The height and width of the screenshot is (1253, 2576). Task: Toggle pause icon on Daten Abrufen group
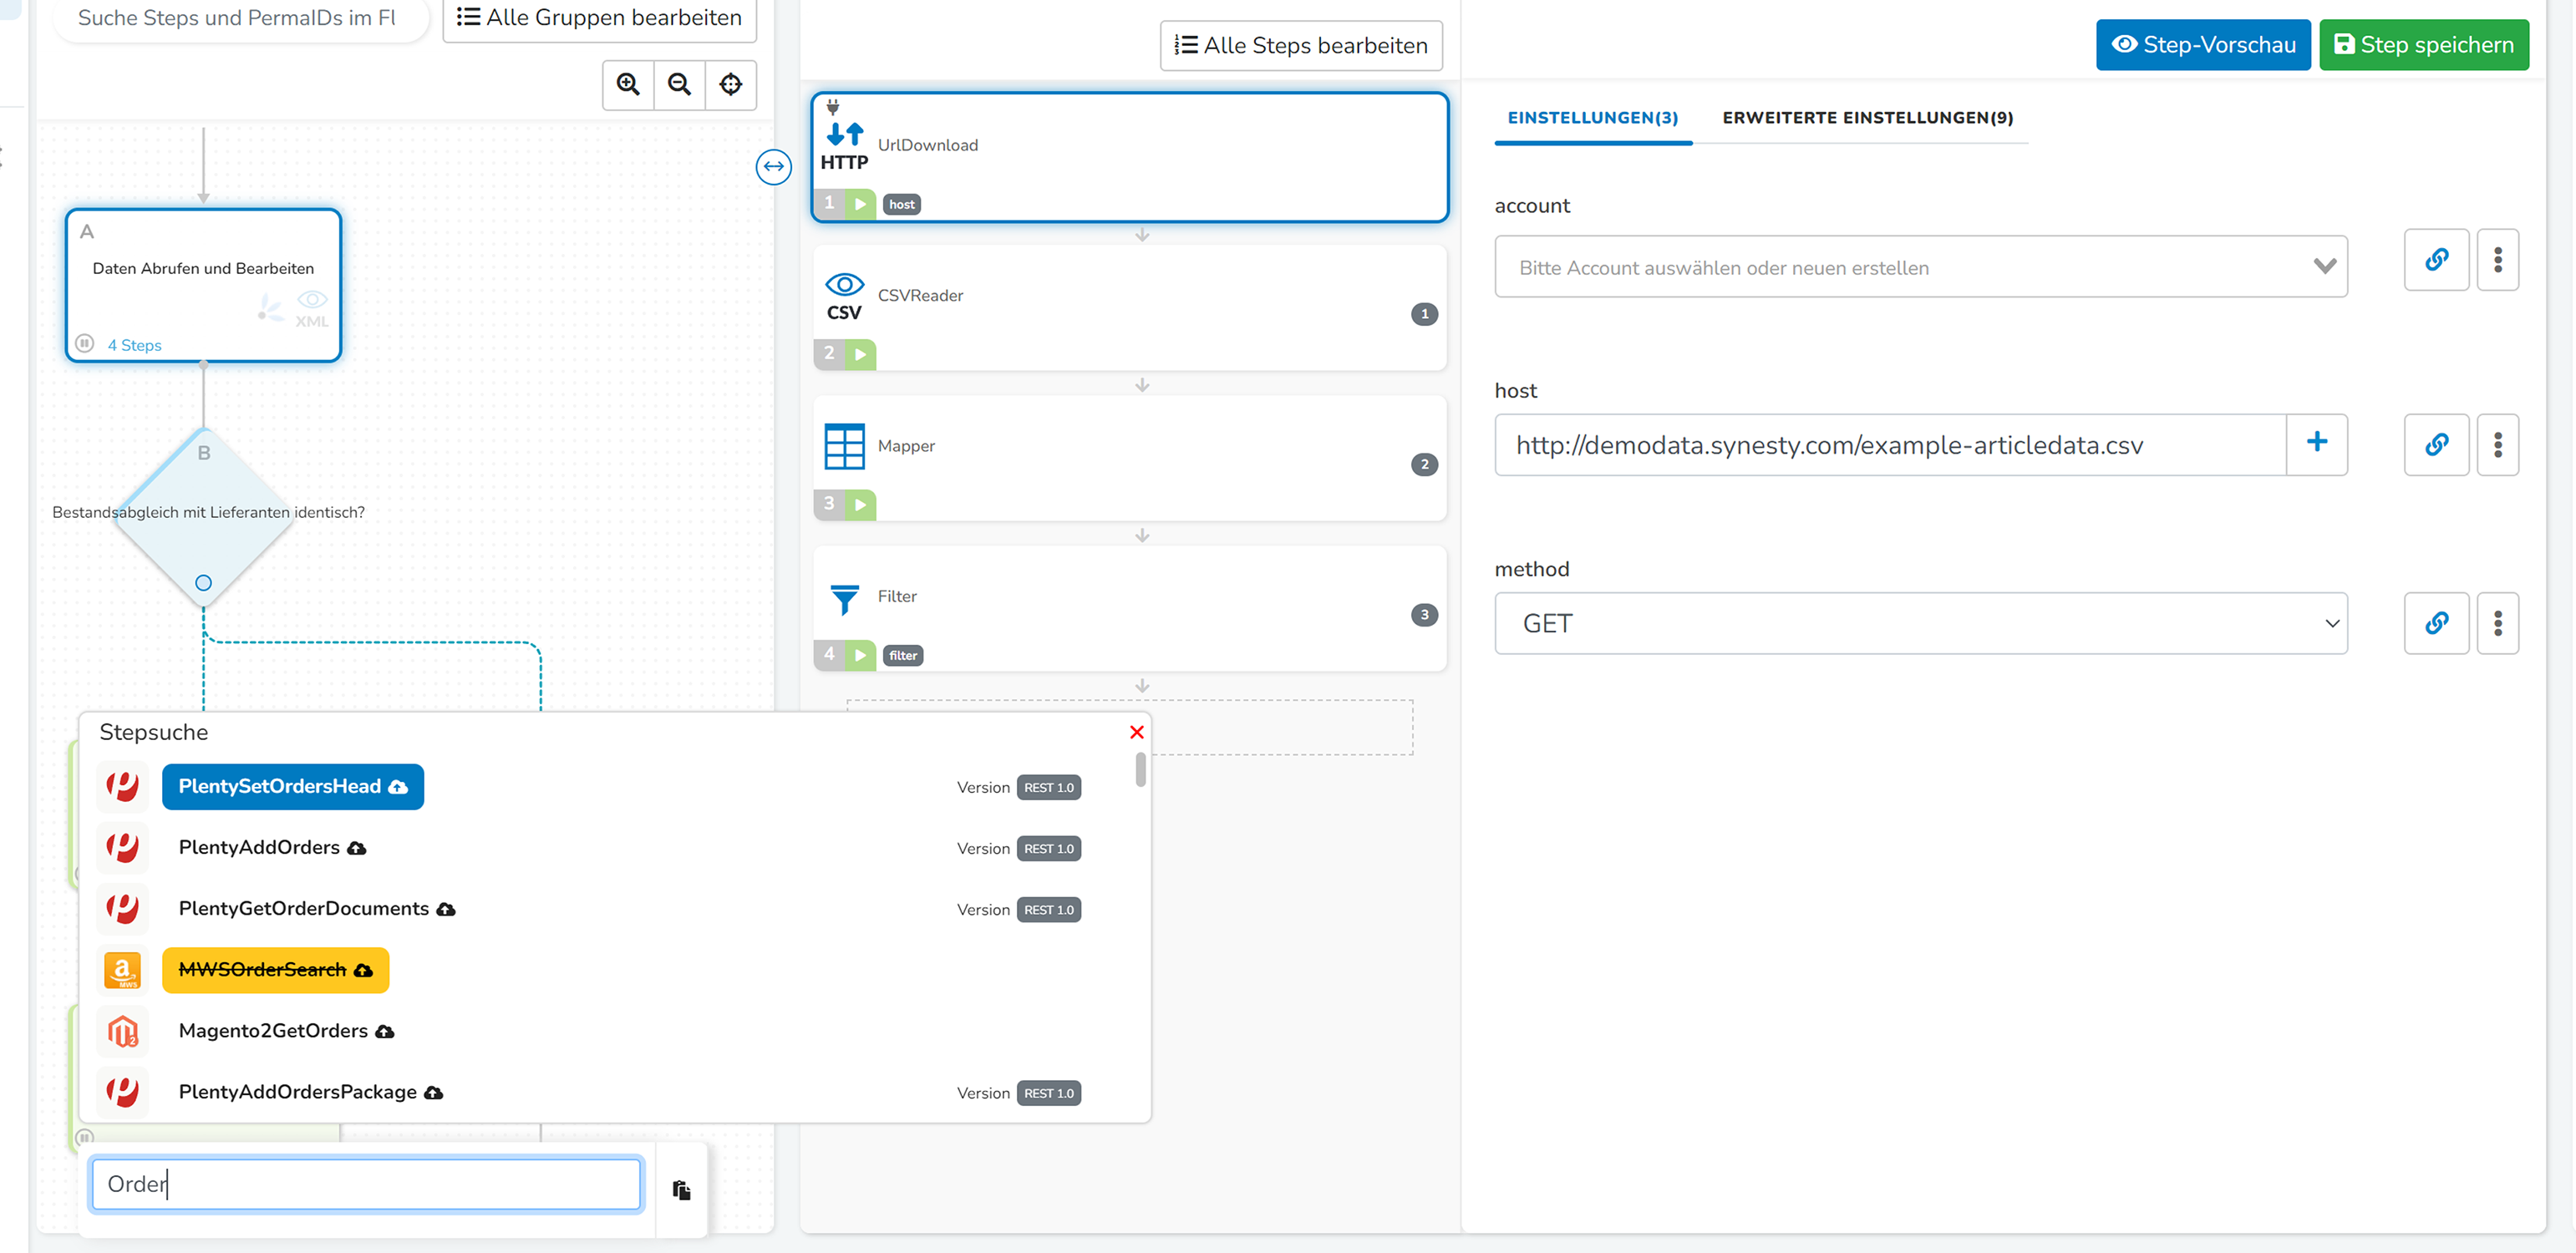tap(85, 344)
